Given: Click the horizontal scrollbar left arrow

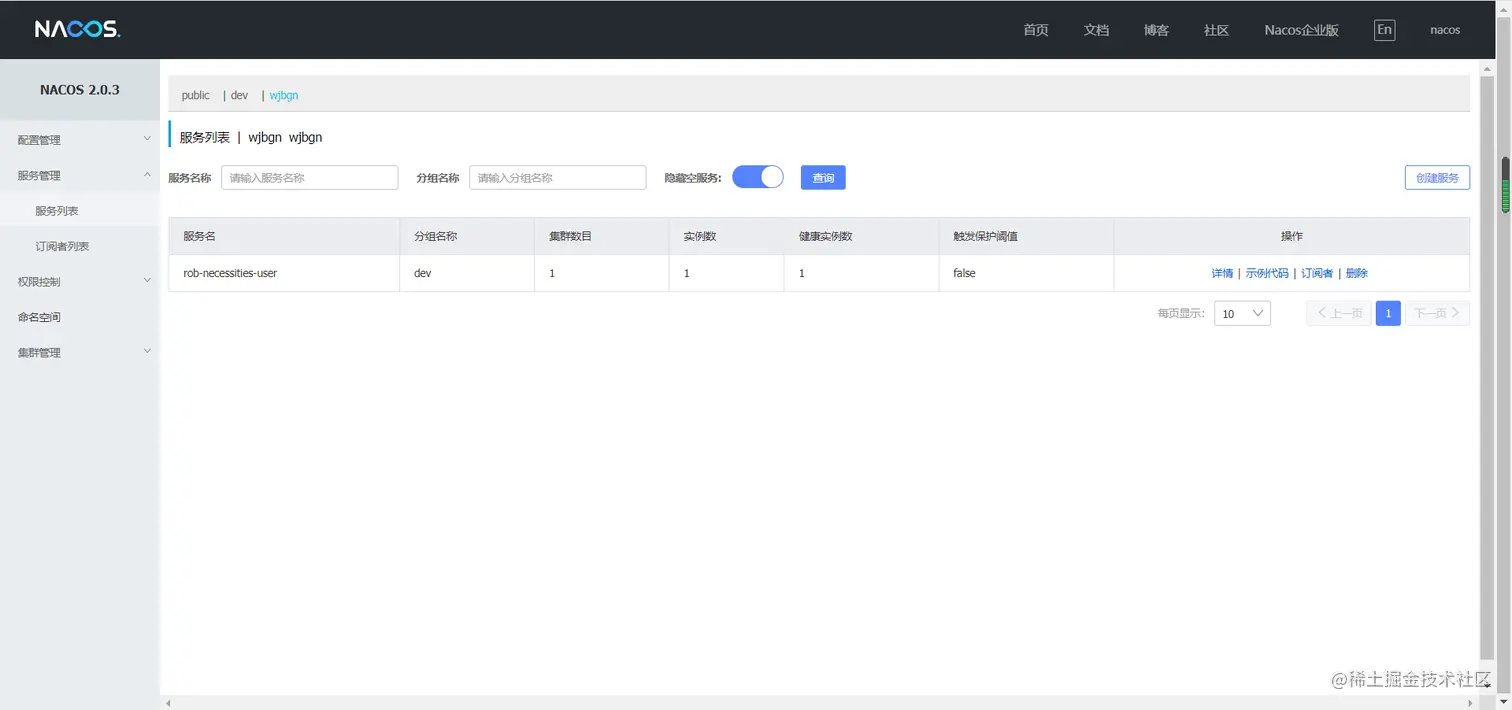Looking at the screenshot, I should tap(168, 704).
